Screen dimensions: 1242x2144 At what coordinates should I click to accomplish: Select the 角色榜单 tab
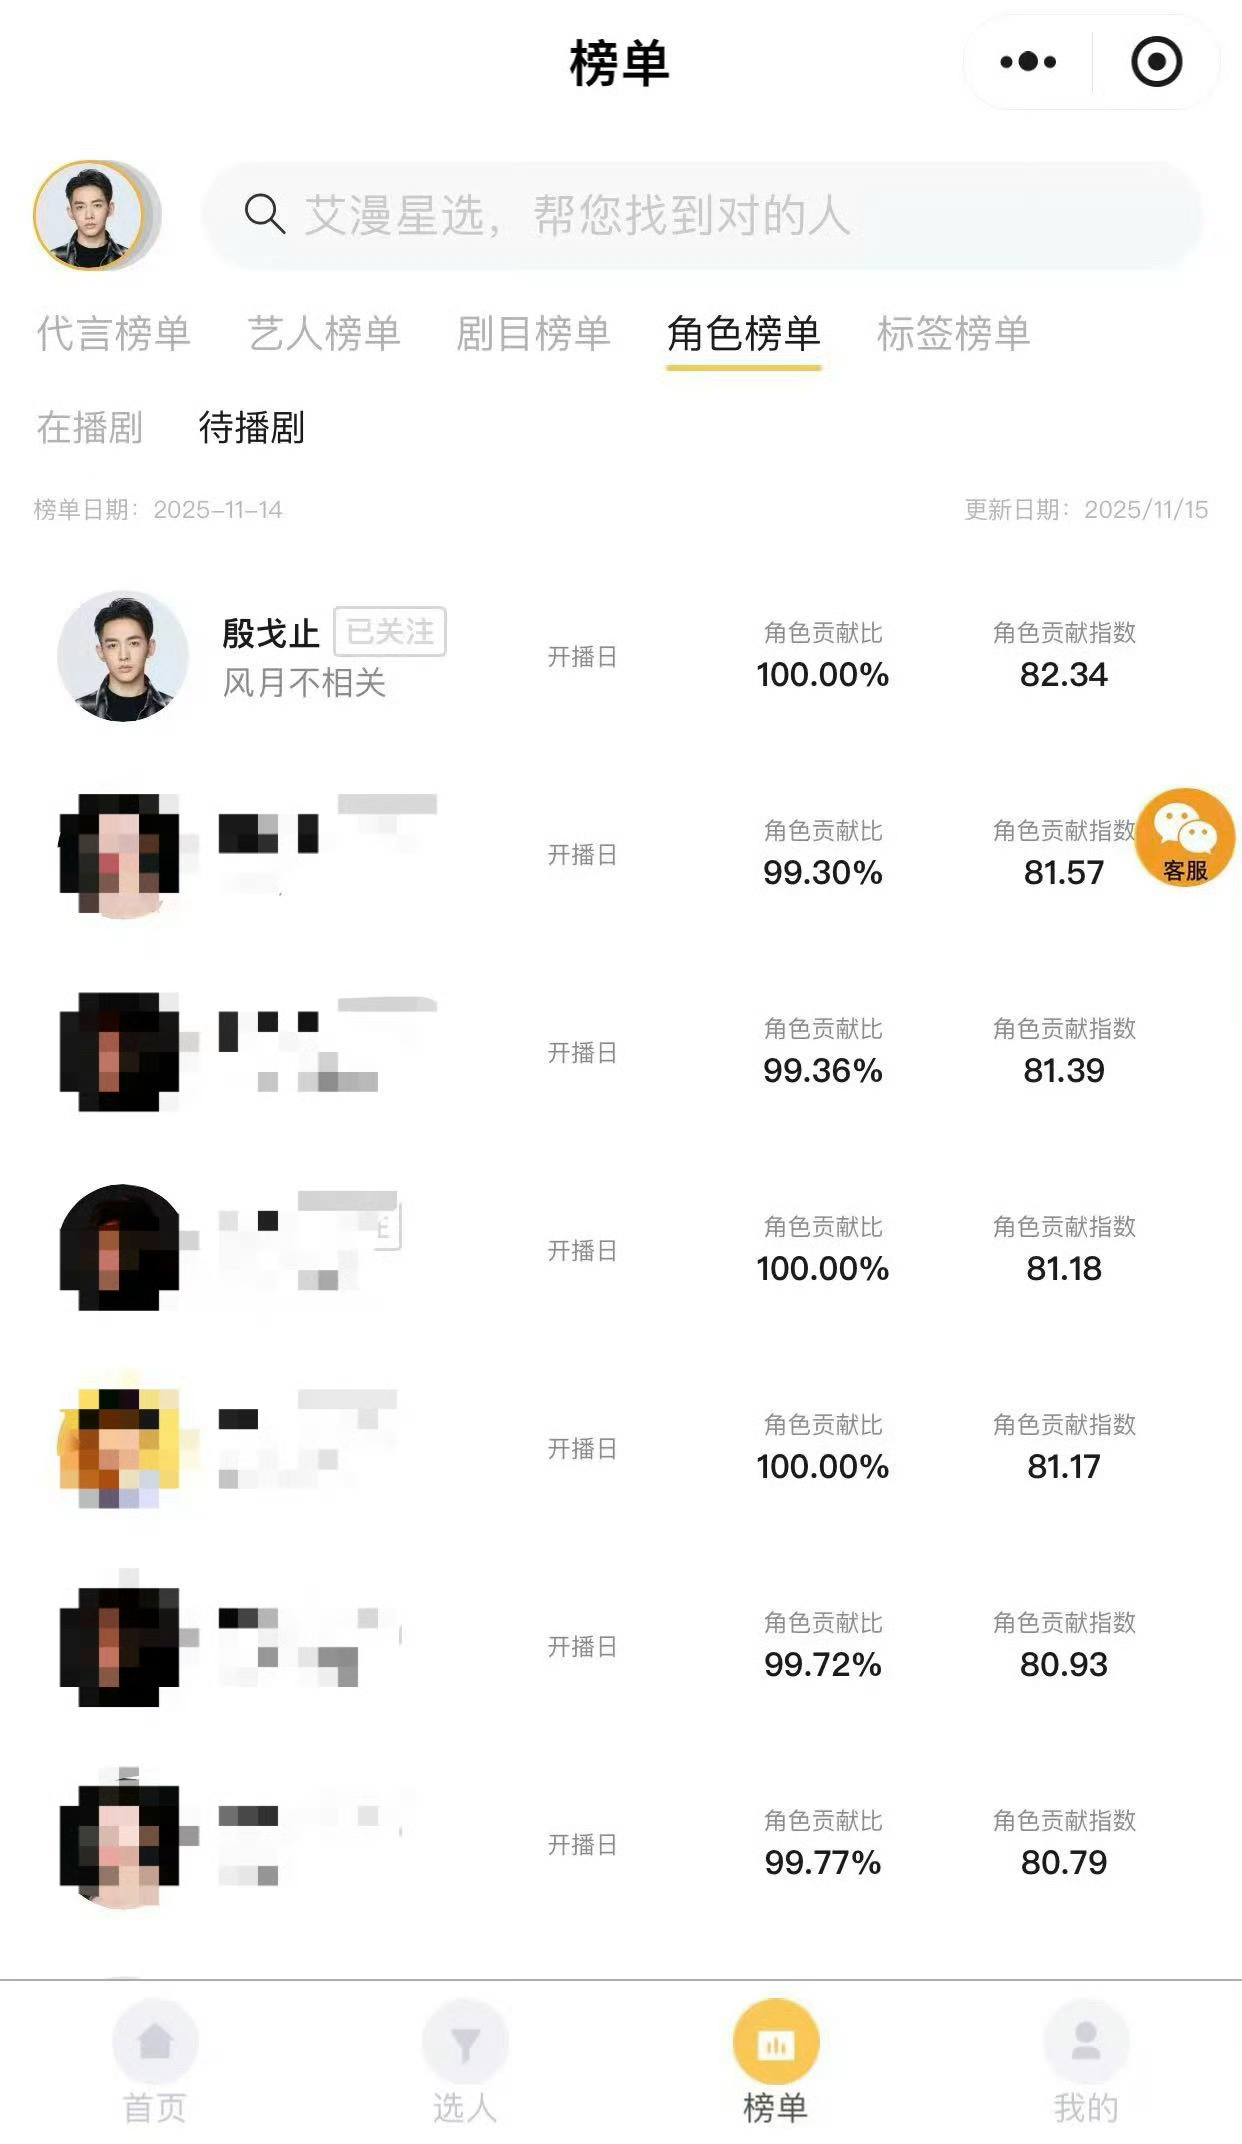(x=743, y=333)
